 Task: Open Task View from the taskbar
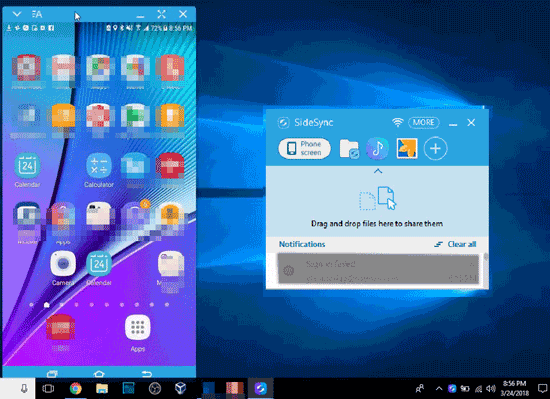tap(48, 388)
